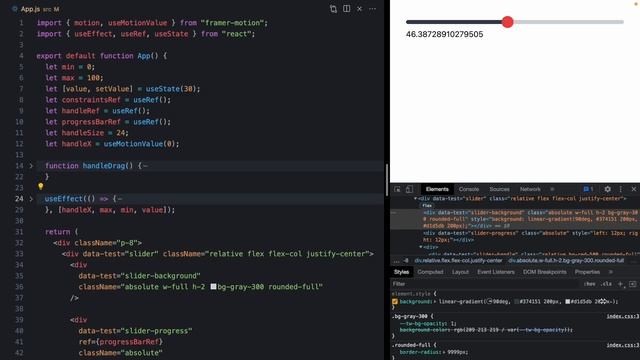Show more DevTools main tabs chevron
This screenshot has width=640, height=360.
pos(552,189)
